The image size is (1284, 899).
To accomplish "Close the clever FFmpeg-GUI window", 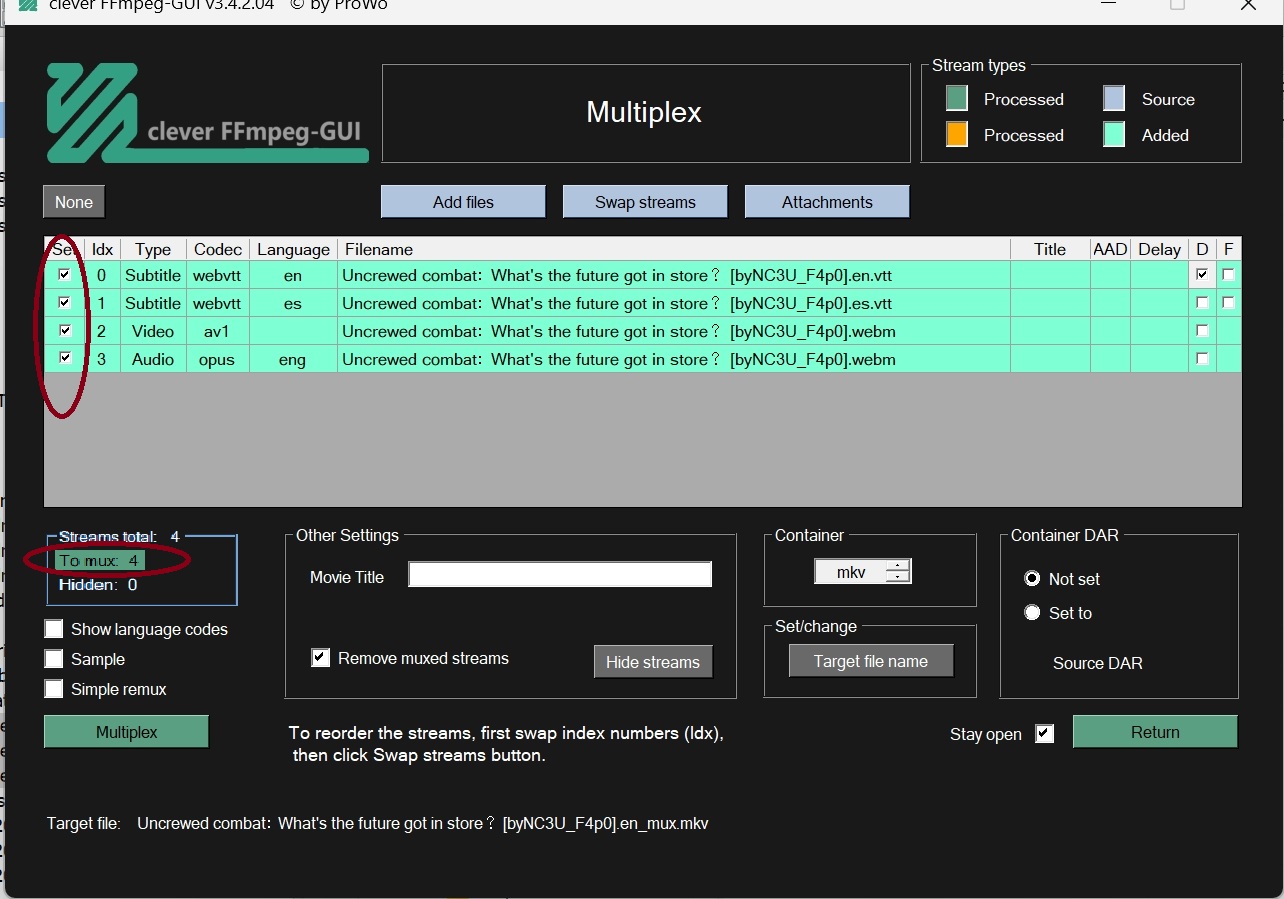I will coord(1248,5).
